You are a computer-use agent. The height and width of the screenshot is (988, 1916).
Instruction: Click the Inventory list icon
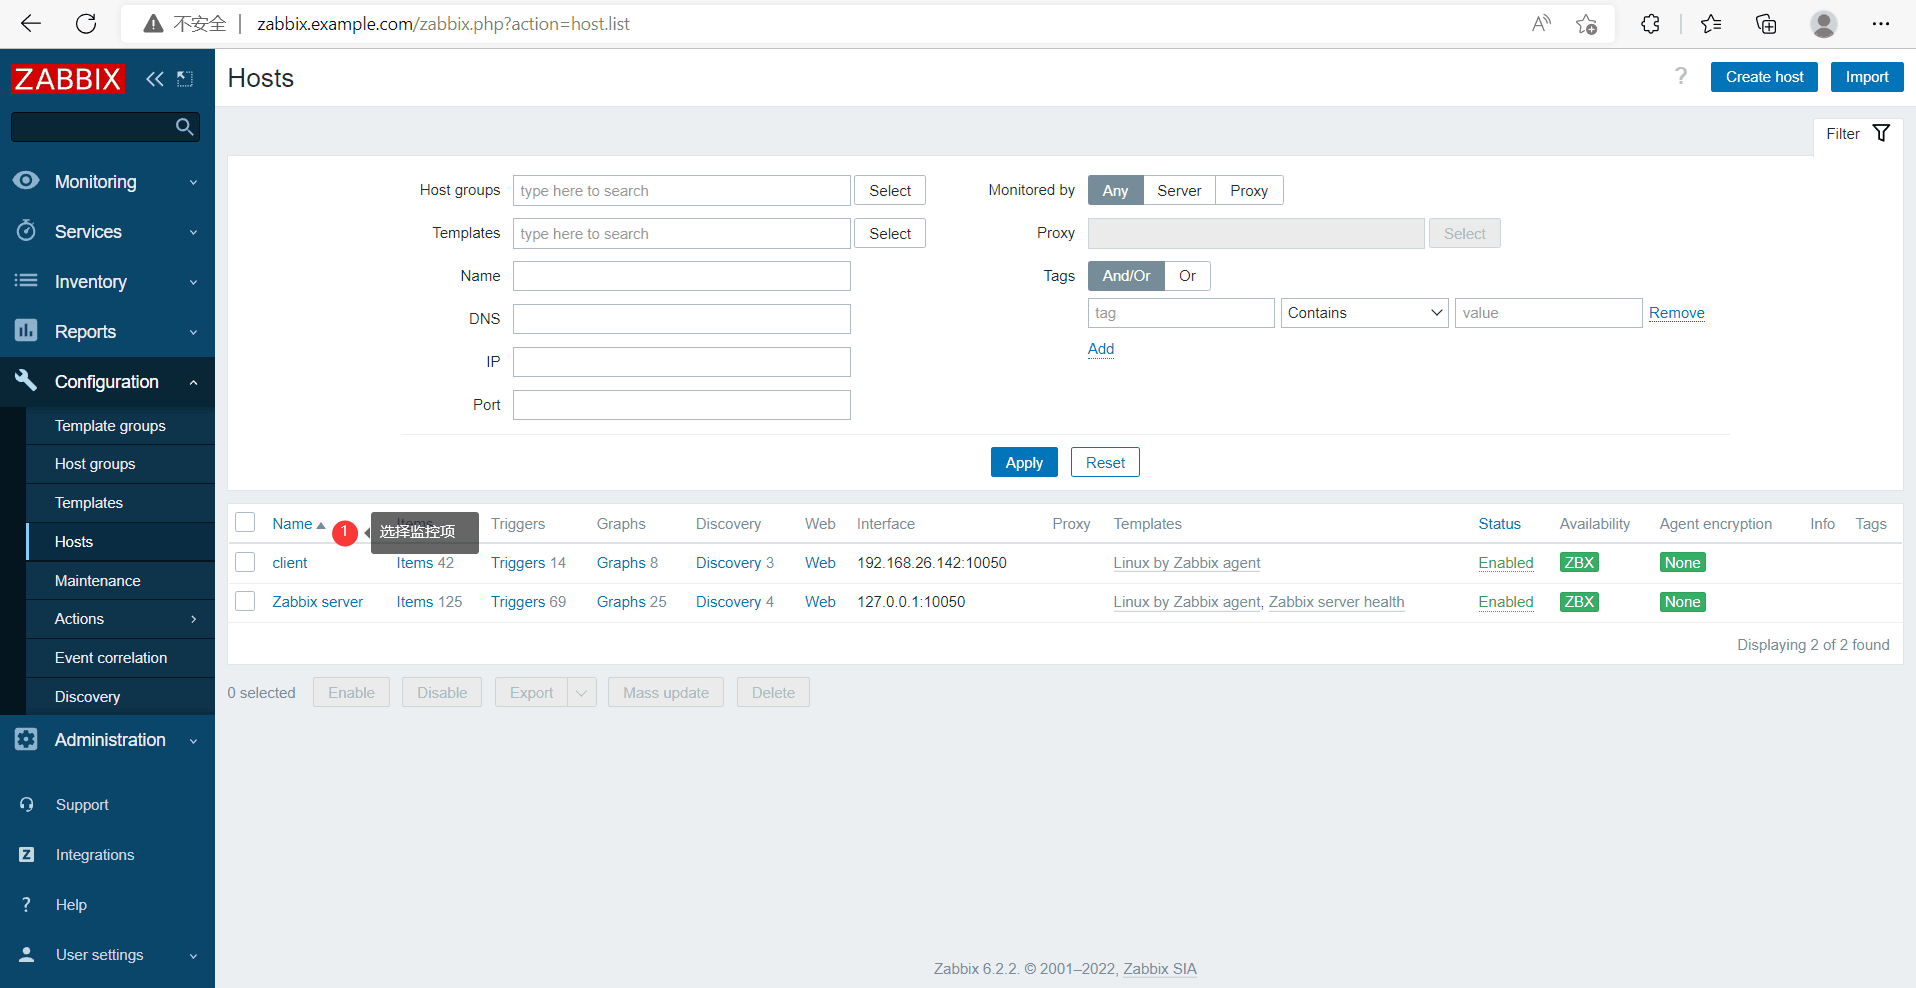coord(26,281)
